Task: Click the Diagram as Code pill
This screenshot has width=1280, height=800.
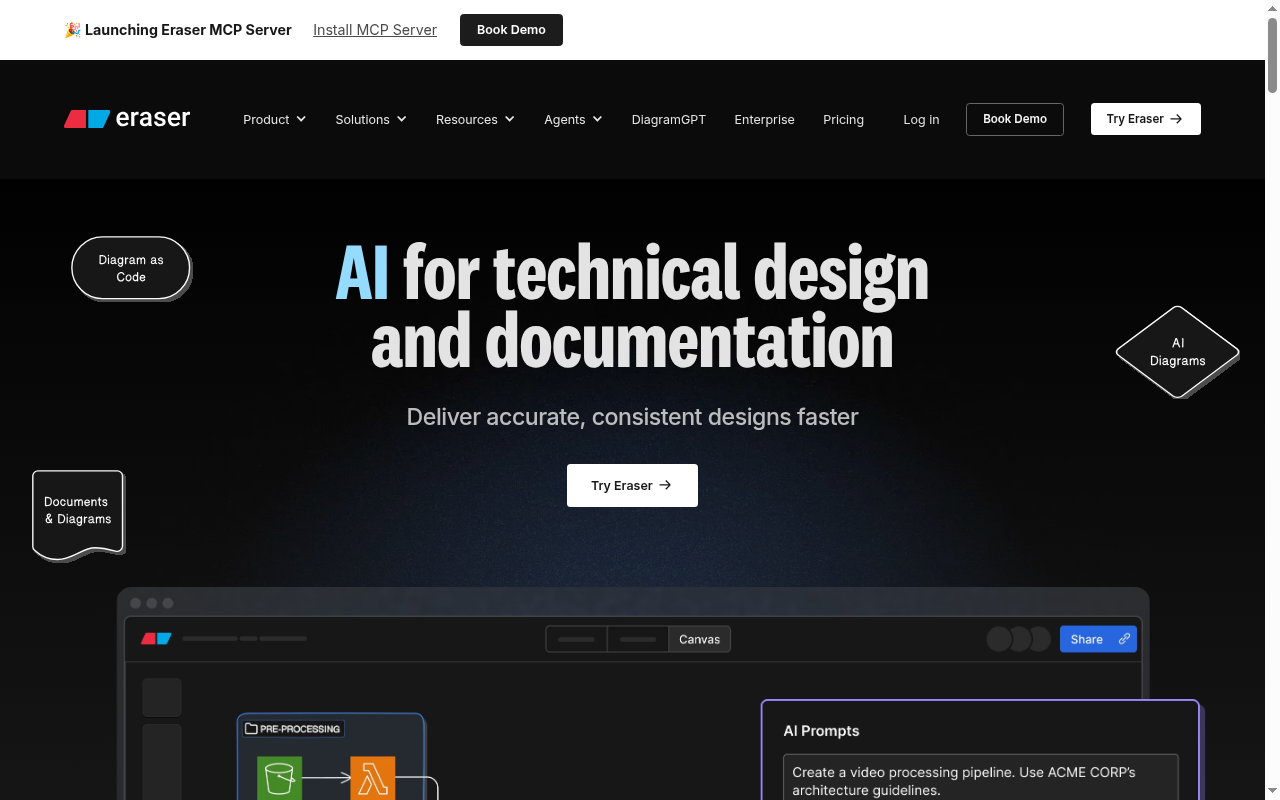Action: tap(131, 268)
